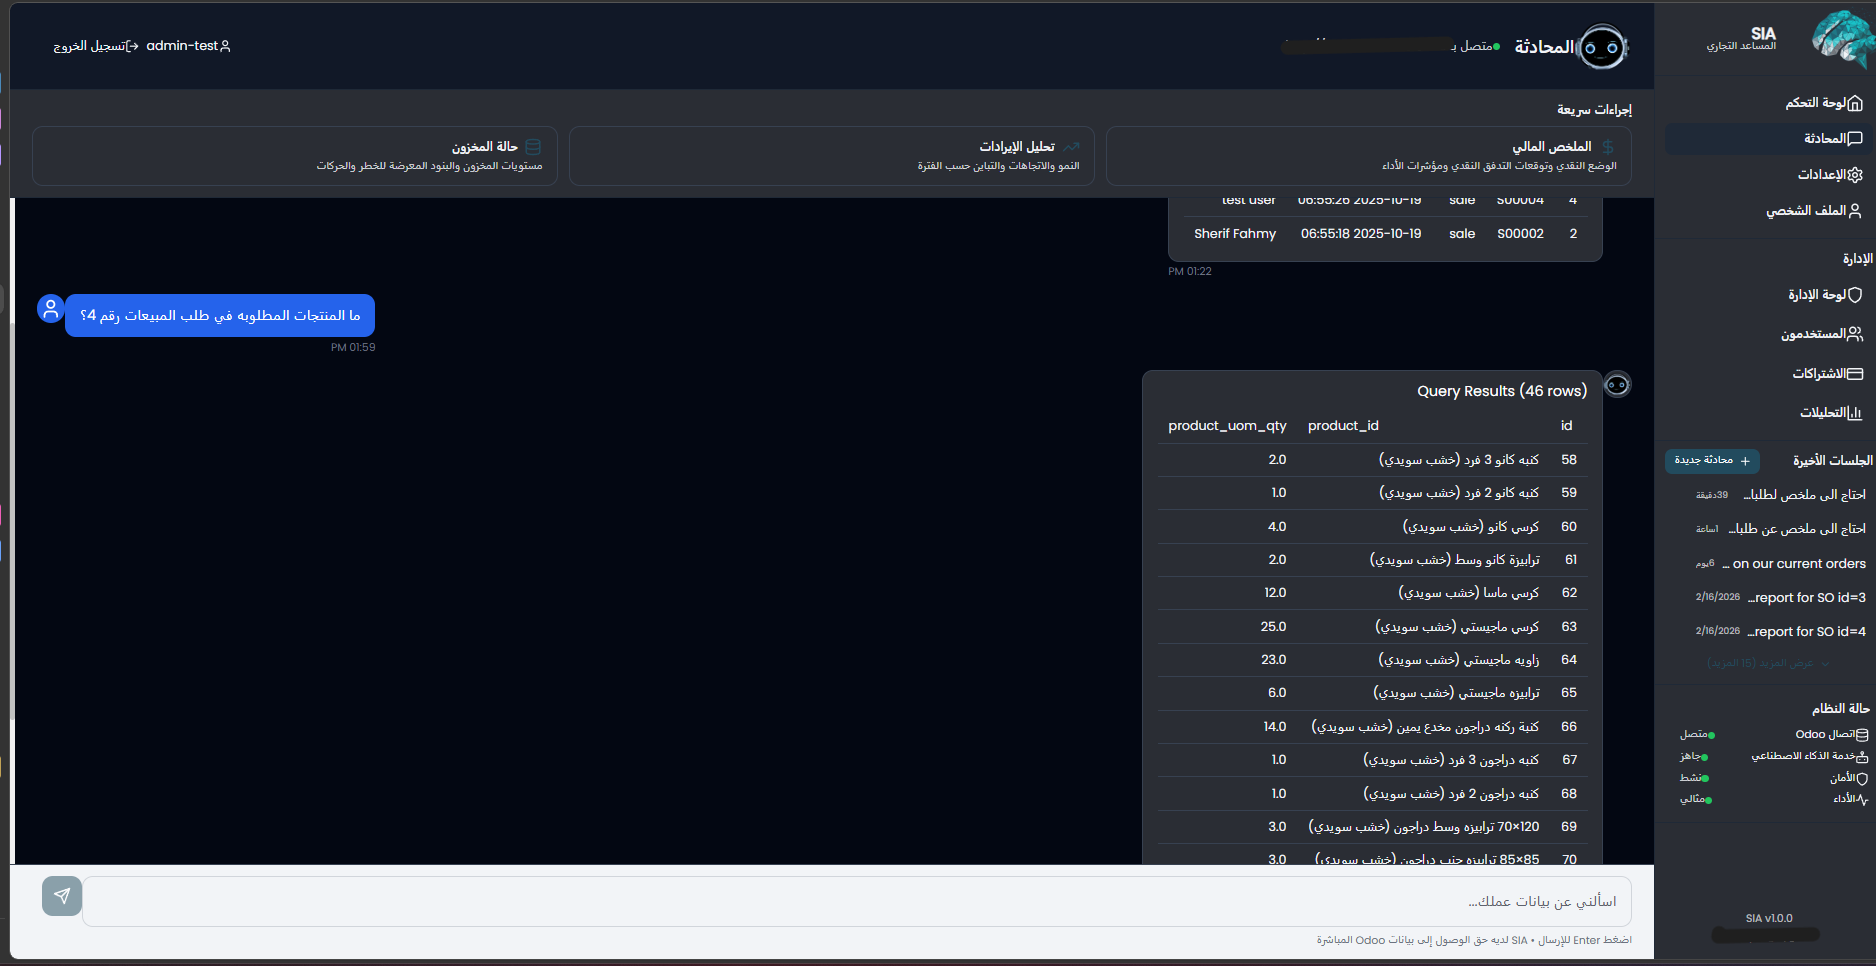Start a new chat with محادثة جديدة button
Screen dimensions: 1876x966
point(1712,460)
